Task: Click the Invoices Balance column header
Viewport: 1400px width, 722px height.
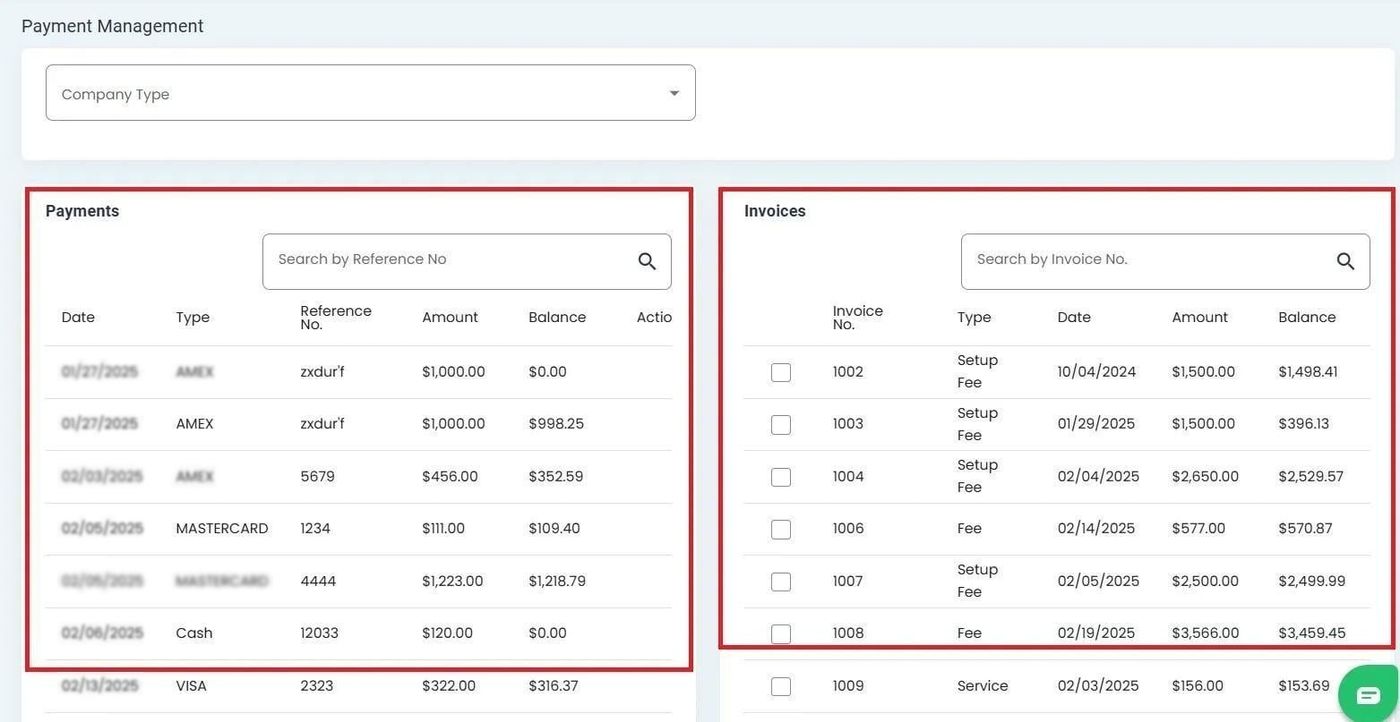Action: click(1306, 317)
